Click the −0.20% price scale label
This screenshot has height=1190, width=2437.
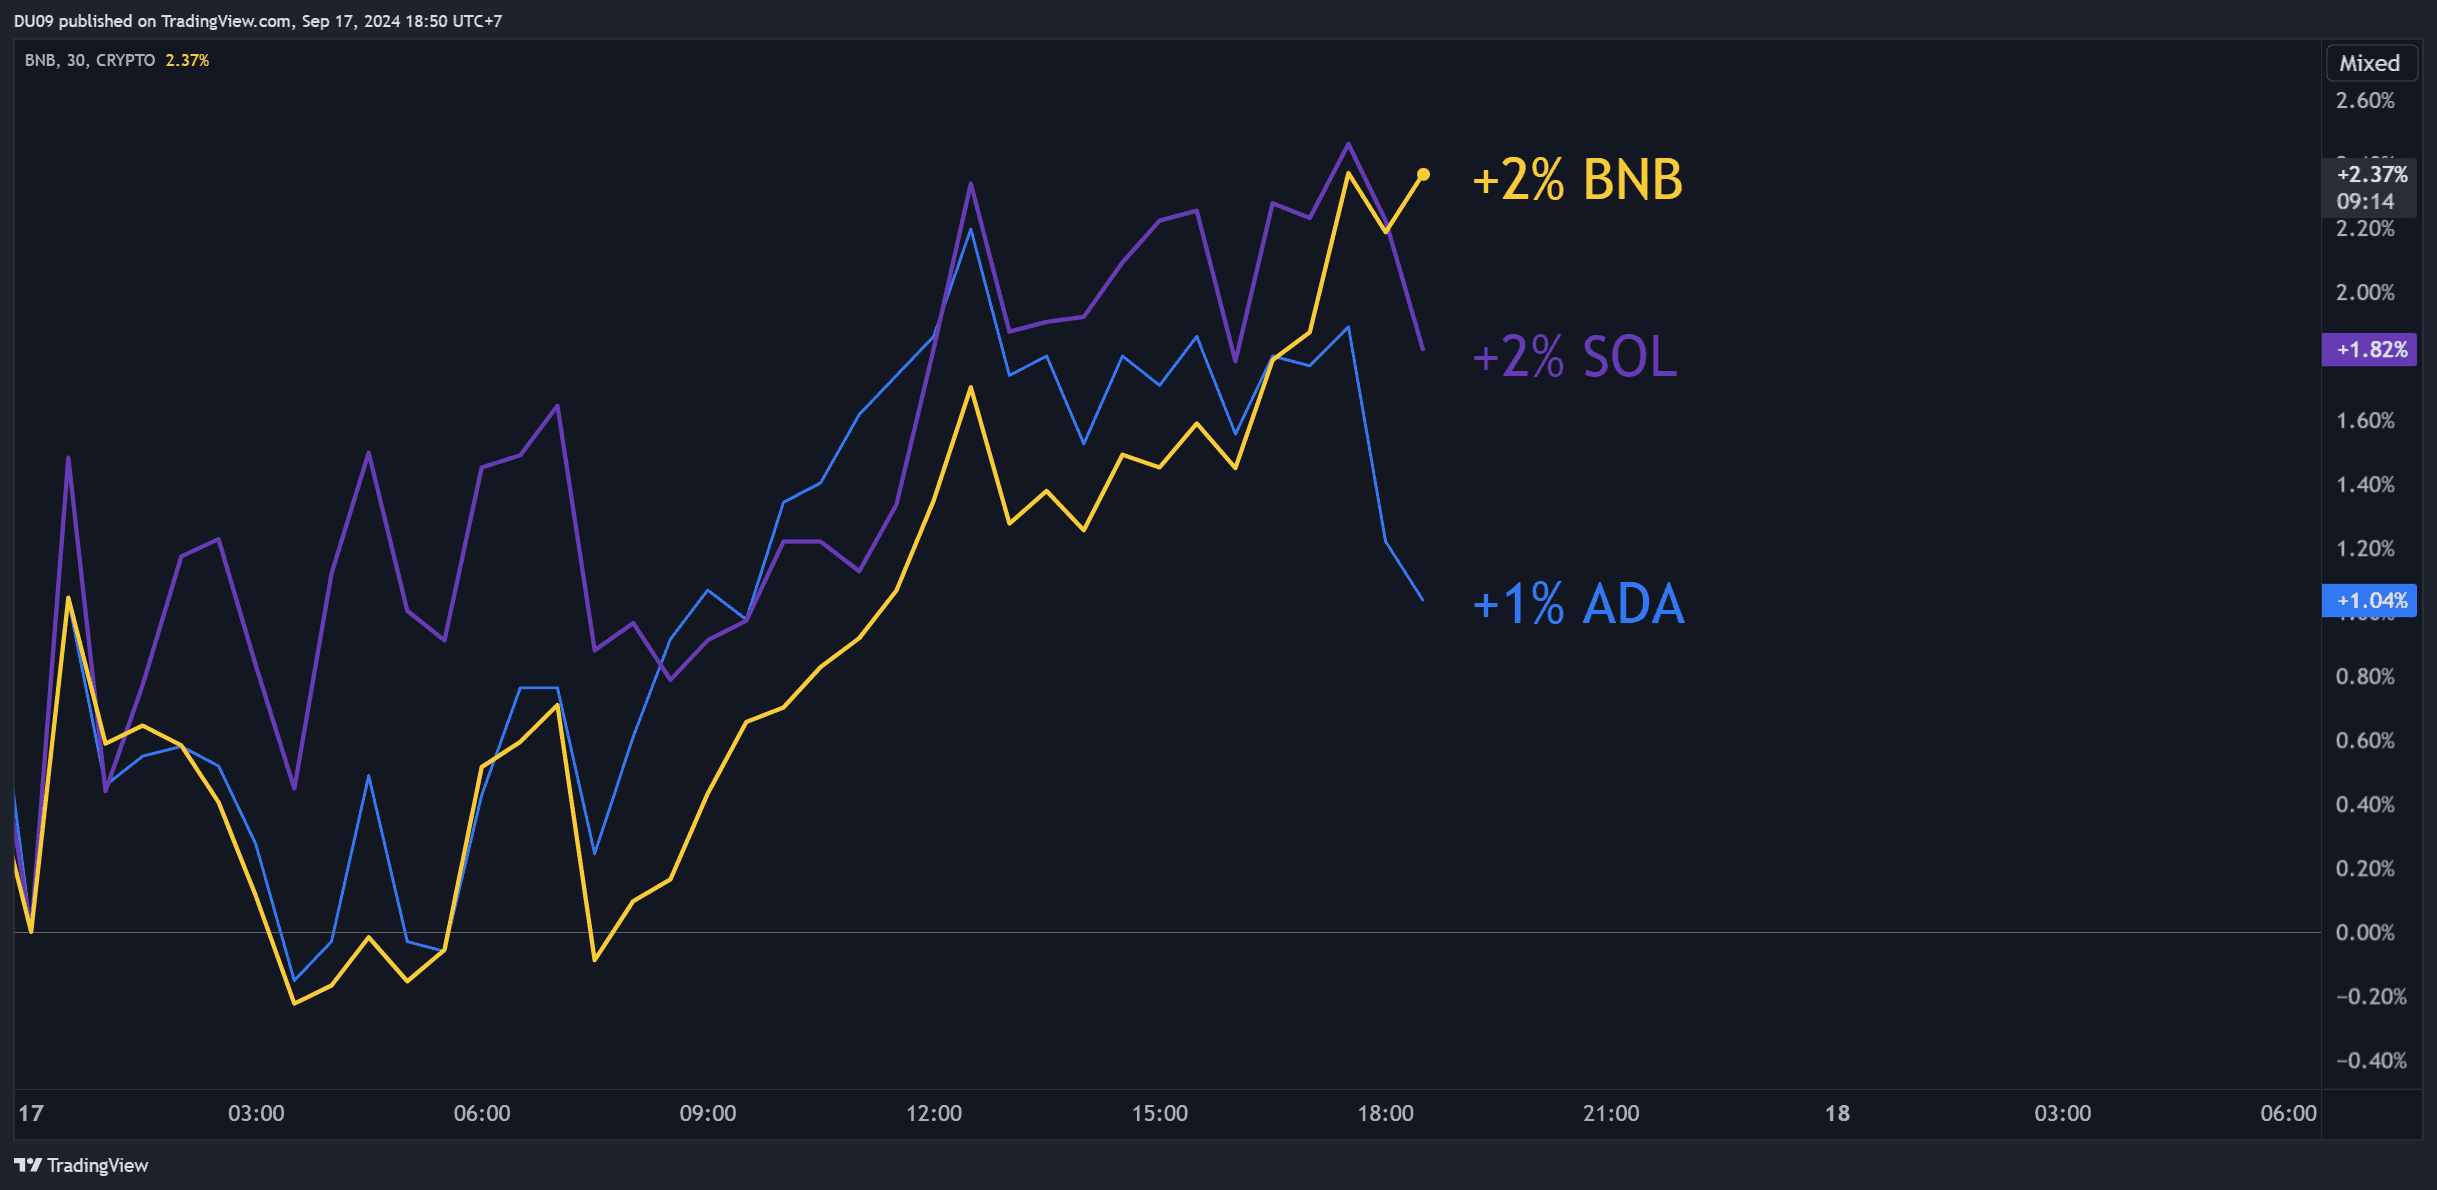coord(2371,997)
